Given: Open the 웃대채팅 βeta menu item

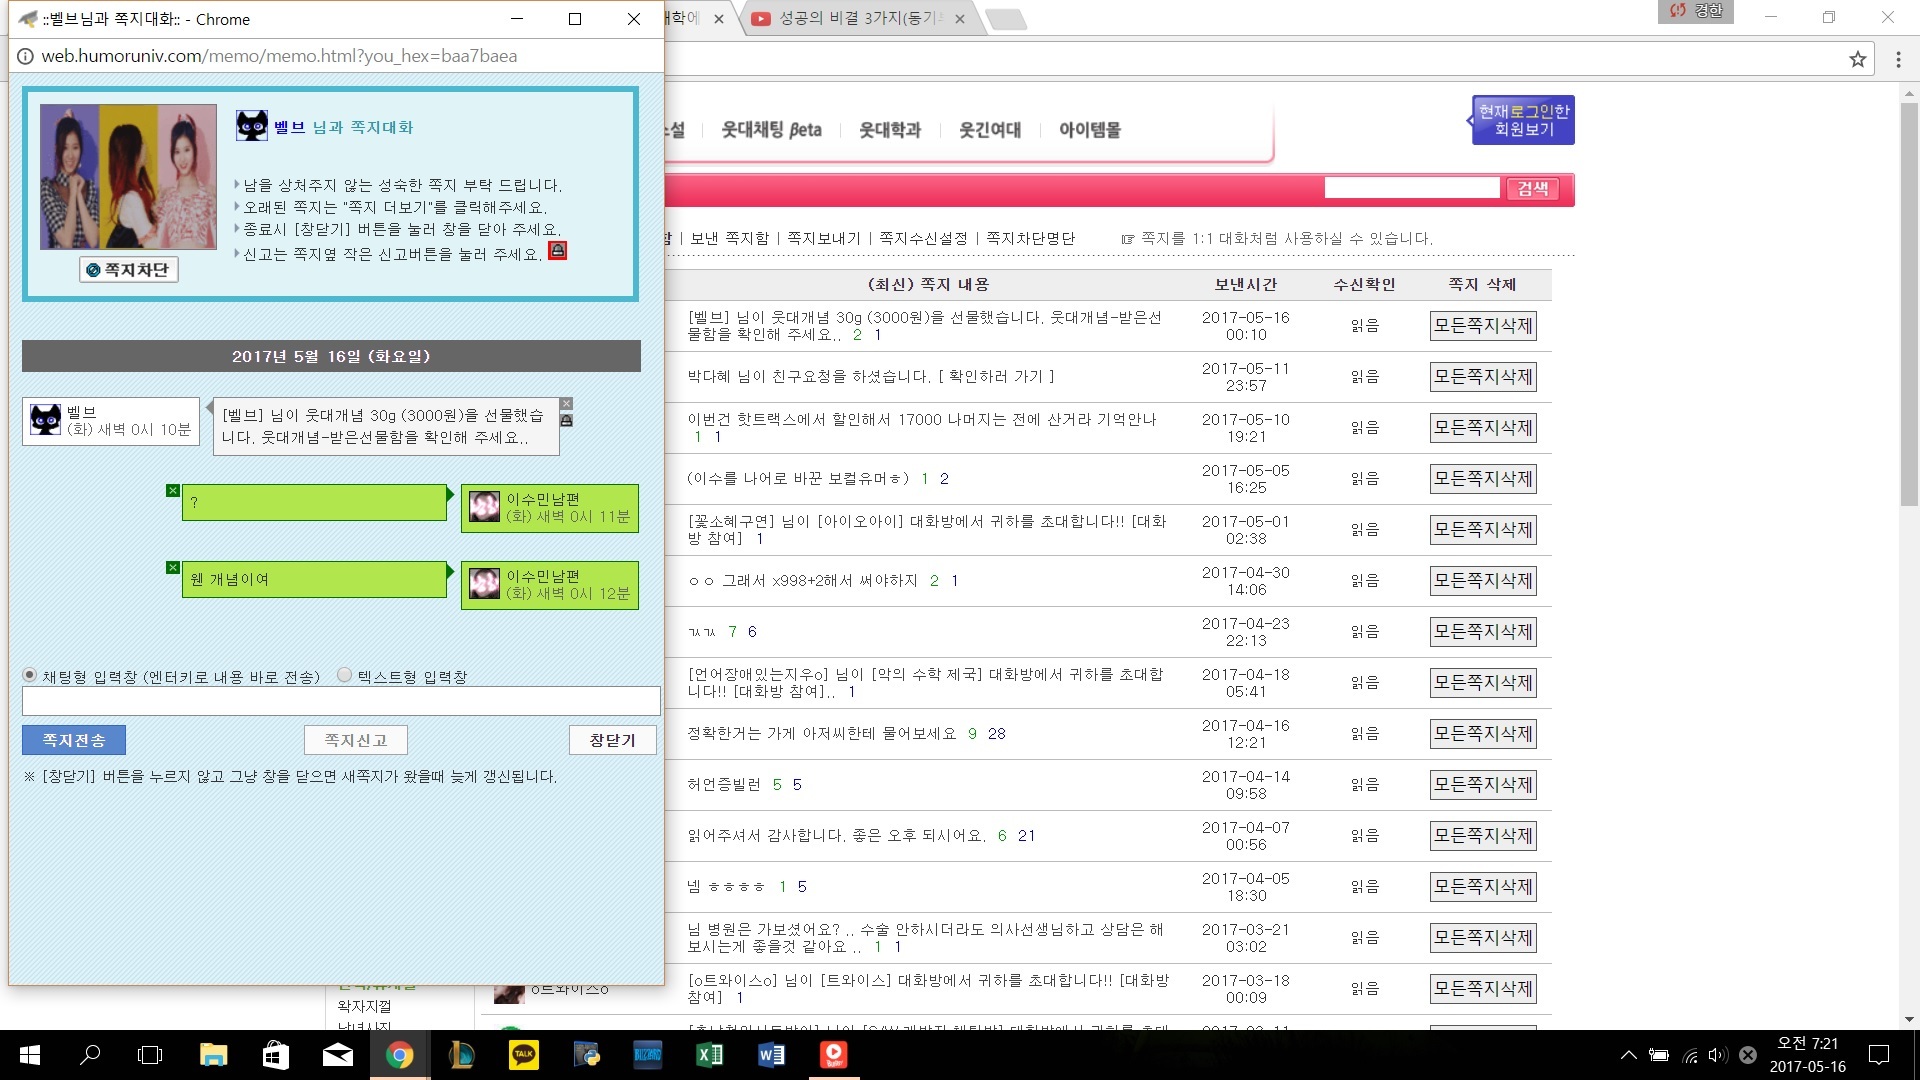Looking at the screenshot, I should [x=772, y=130].
